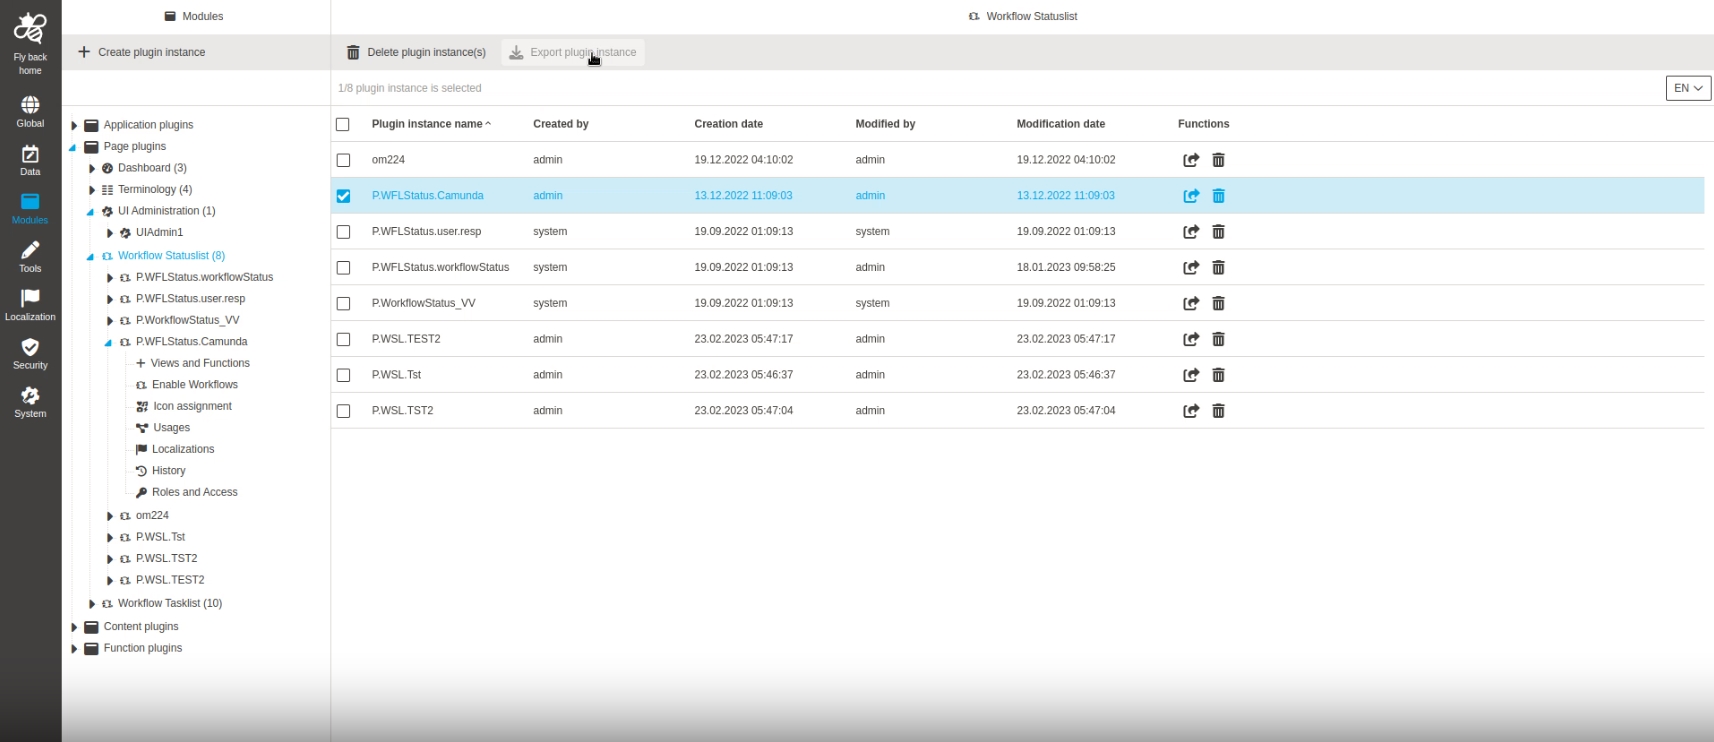The height and width of the screenshot is (742, 1714).
Task: Open the Tools pencil icon
Action: (x=30, y=256)
